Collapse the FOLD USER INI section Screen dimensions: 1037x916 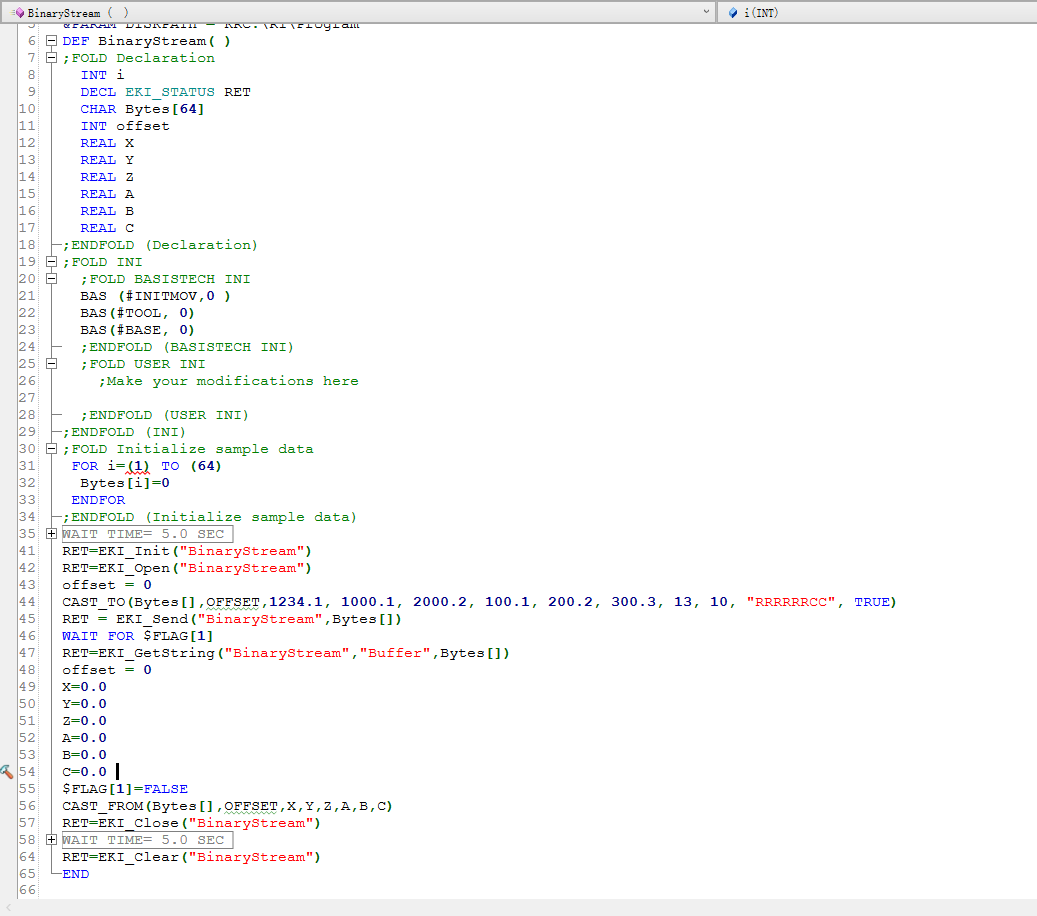pos(51,364)
